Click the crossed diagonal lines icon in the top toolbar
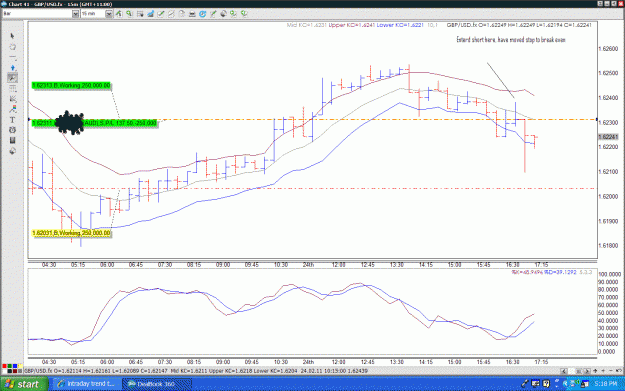 [171, 14]
